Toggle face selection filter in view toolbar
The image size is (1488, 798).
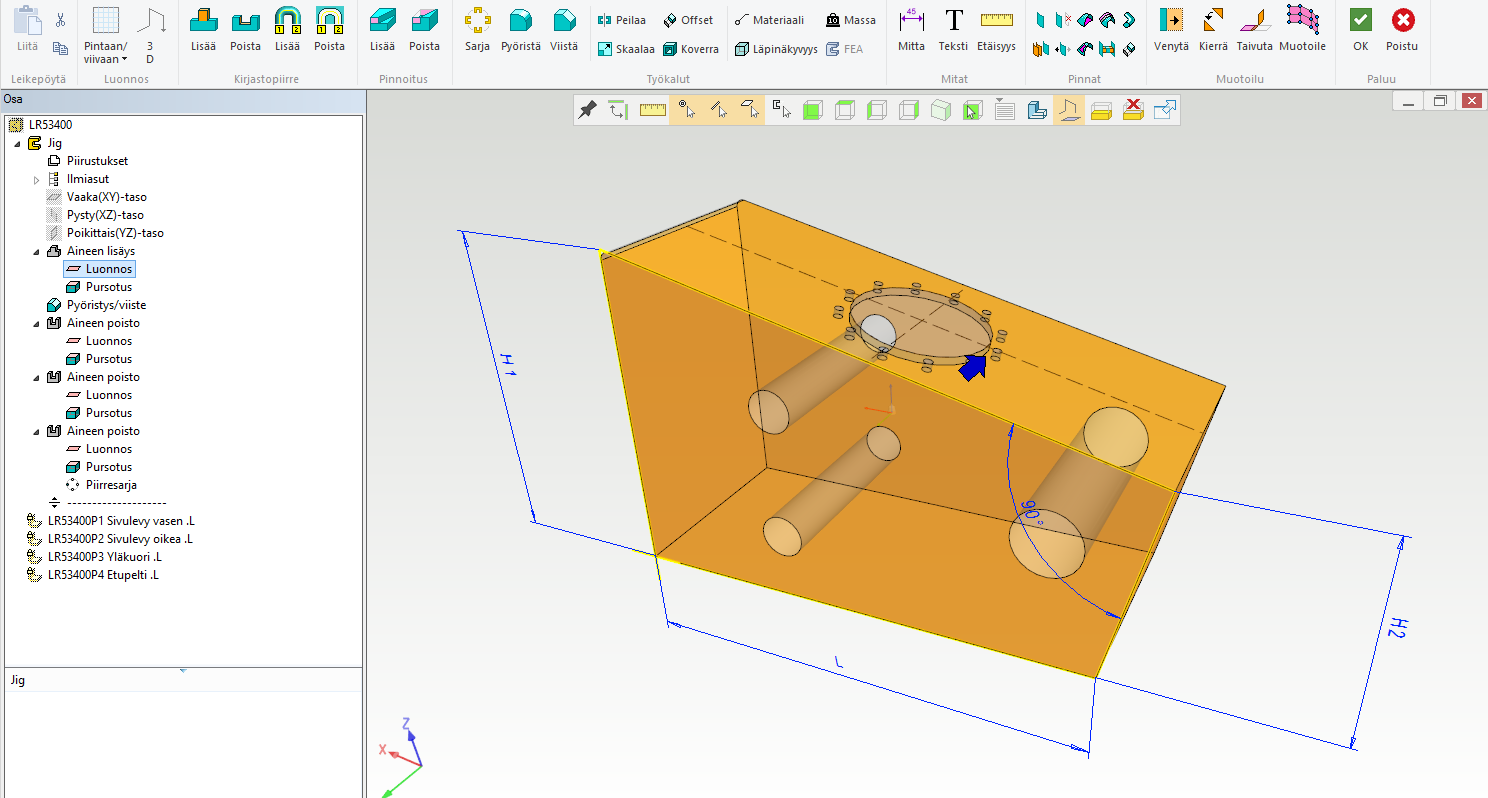click(x=749, y=110)
